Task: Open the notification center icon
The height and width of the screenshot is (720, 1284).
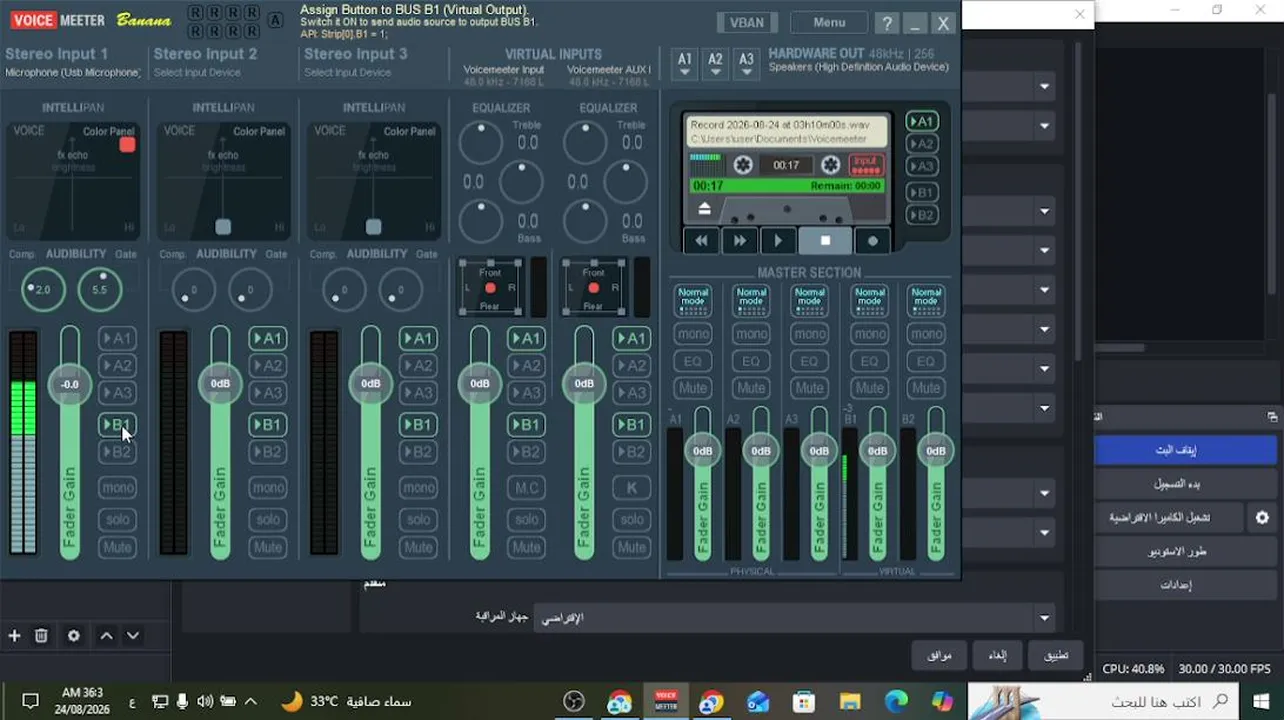Action: point(30,702)
